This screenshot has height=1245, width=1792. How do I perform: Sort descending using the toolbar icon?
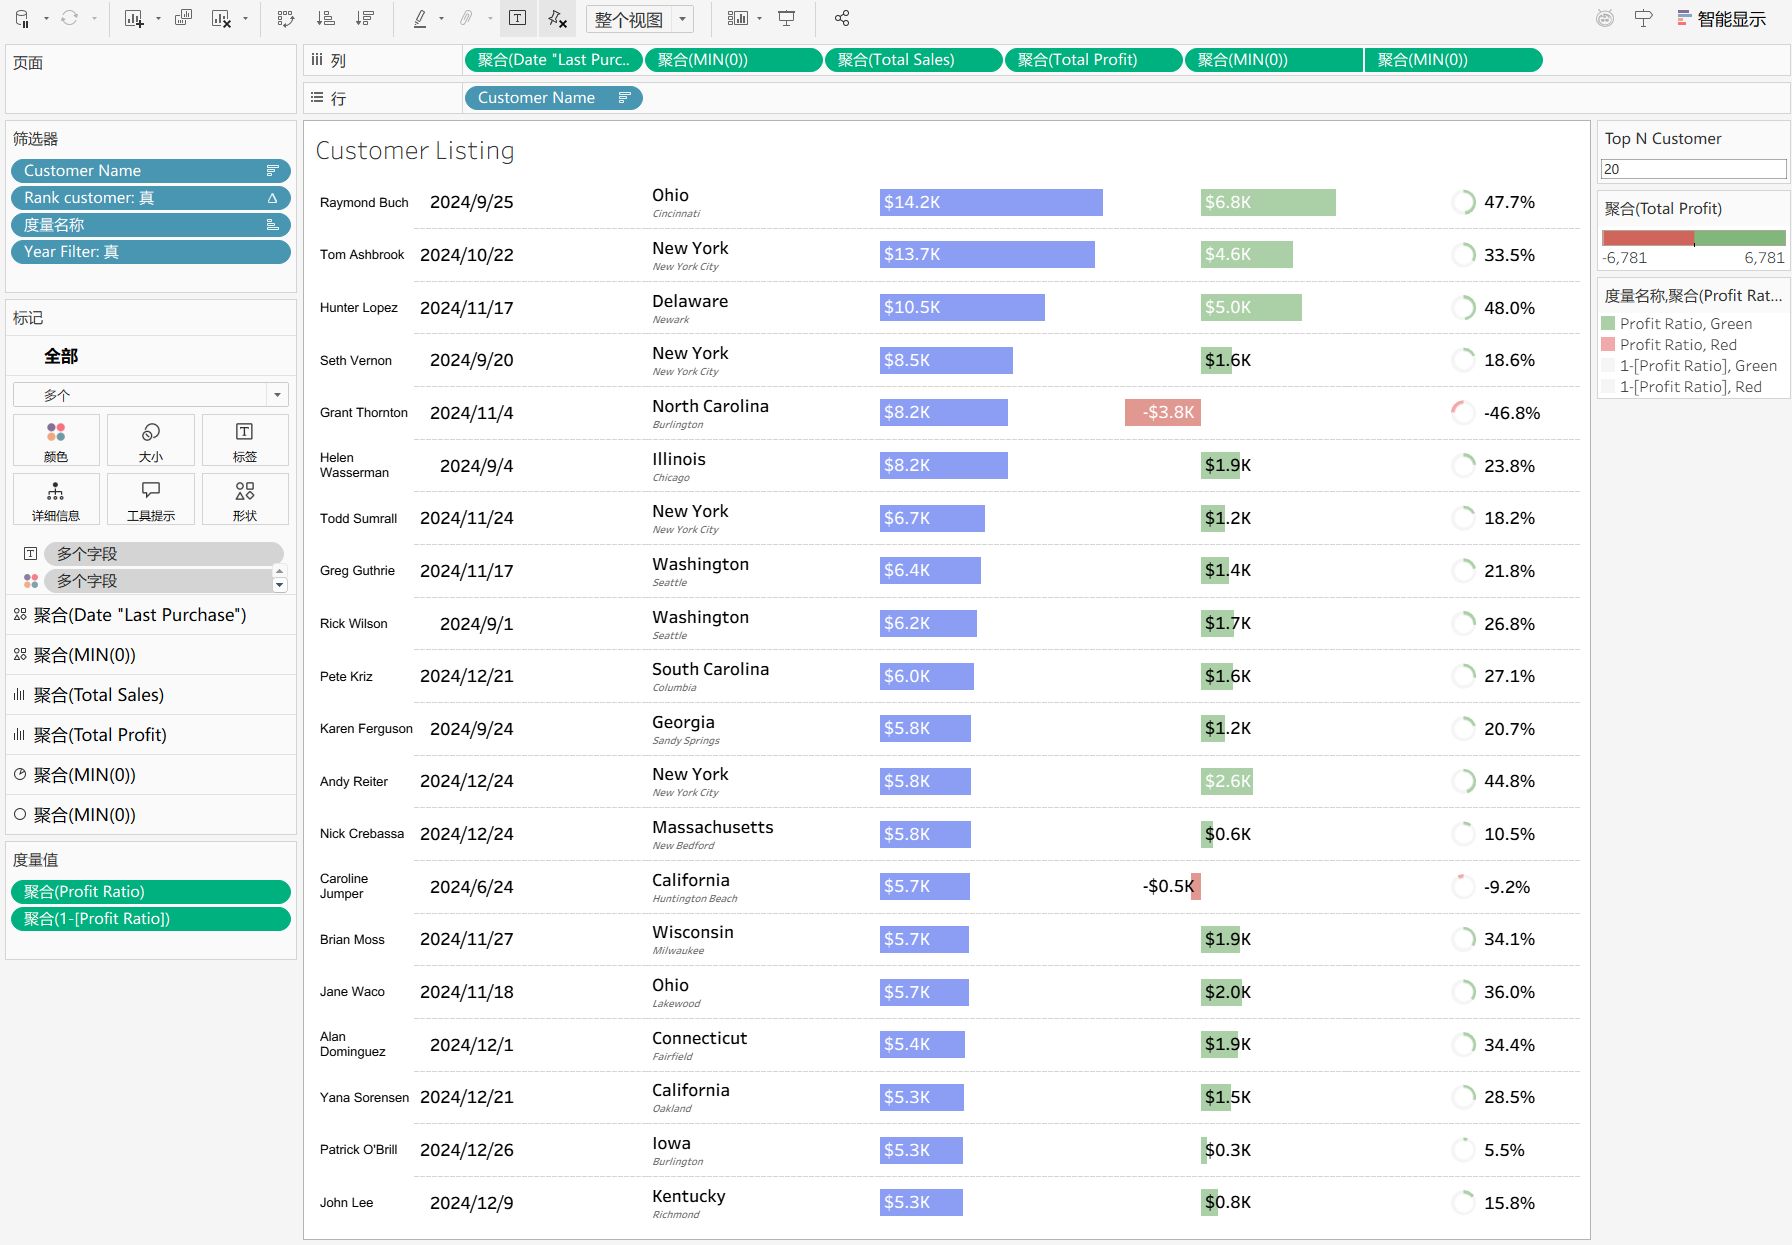(365, 18)
